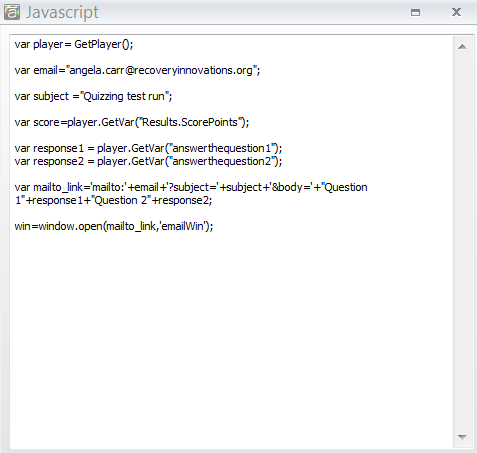477x453 pixels.
Task: Click the scroll up arrow
Action: tap(462, 47)
